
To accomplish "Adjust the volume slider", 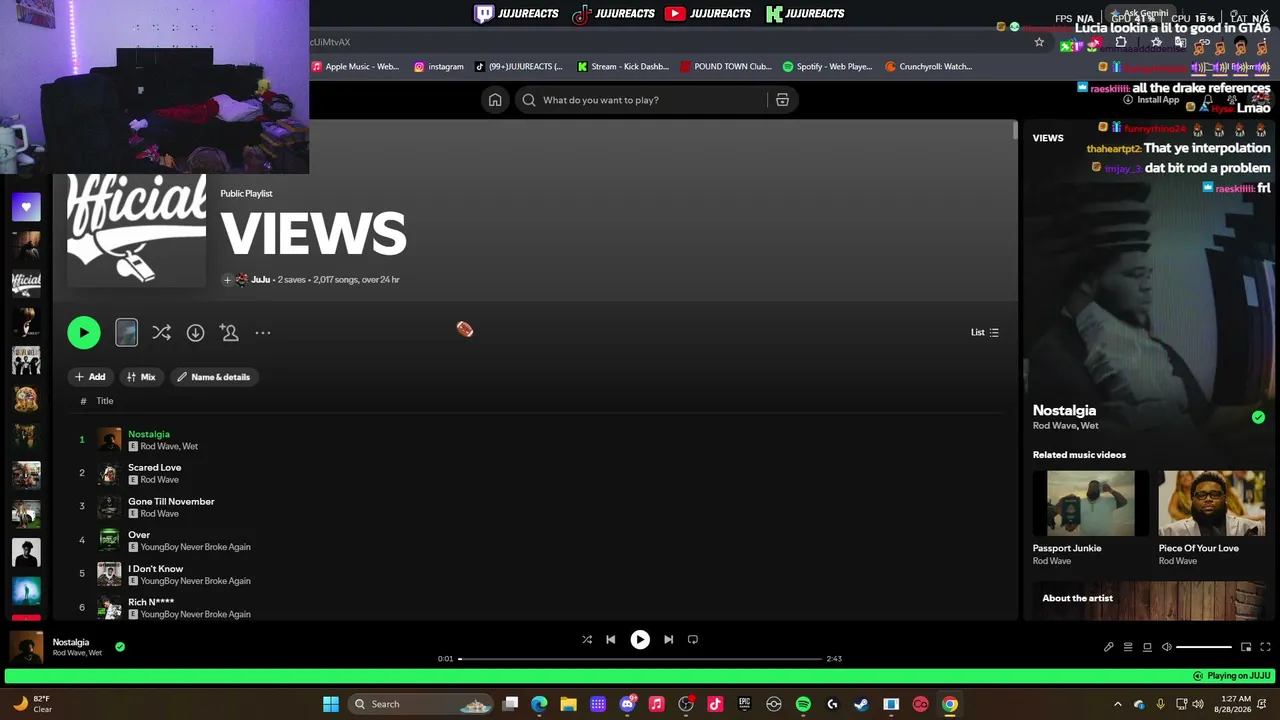I will coord(1204,647).
